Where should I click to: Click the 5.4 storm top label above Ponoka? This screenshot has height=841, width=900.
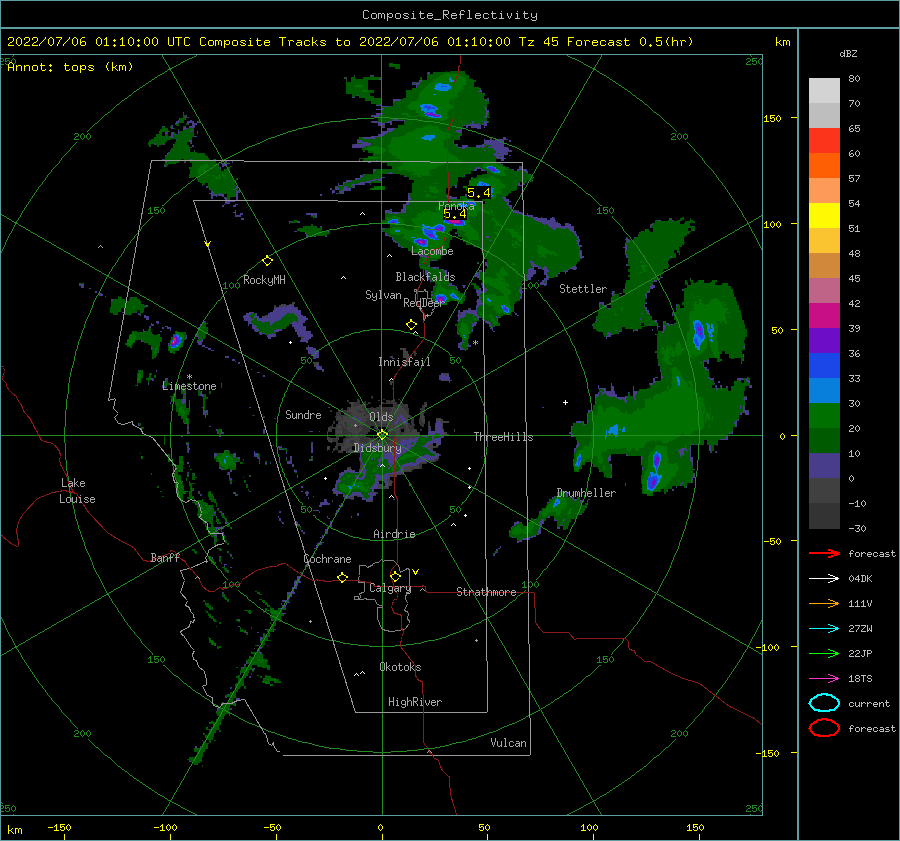[x=479, y=193]
